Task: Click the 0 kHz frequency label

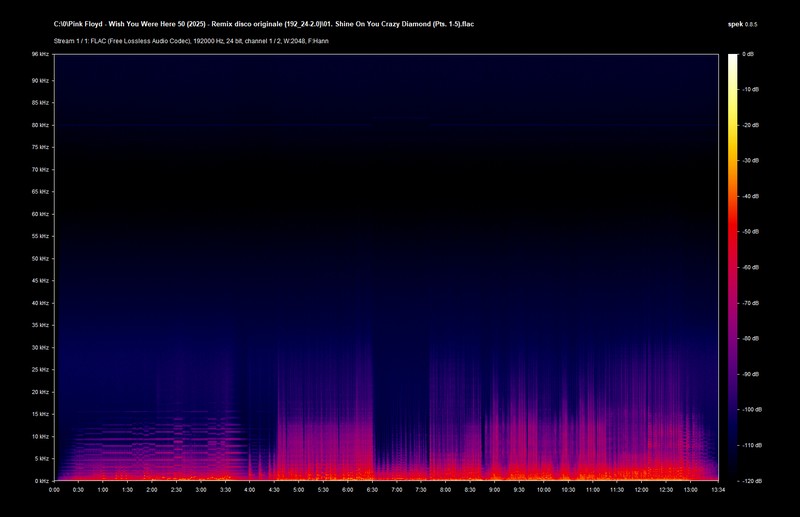Action: coord(45,480)
